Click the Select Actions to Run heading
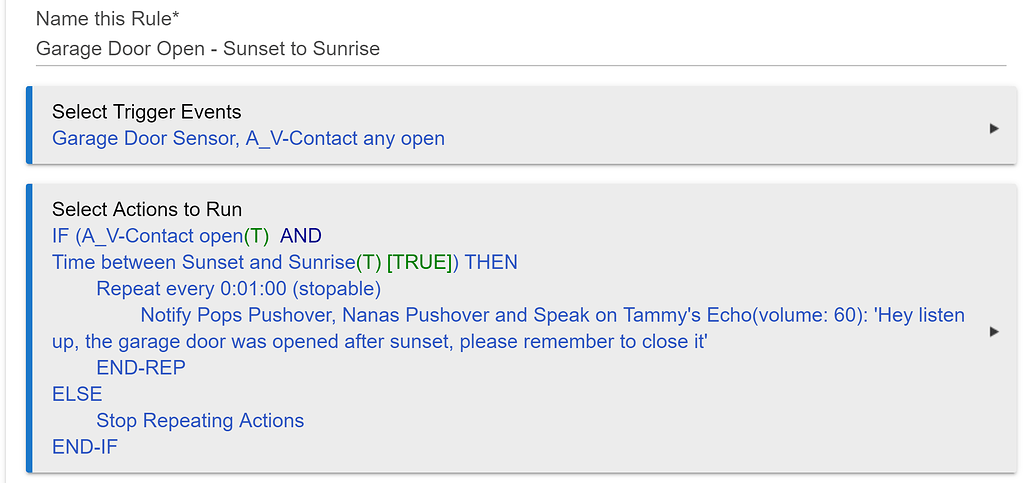Image resolution: width=1024 pixels, height=483 pixels. 146,209
